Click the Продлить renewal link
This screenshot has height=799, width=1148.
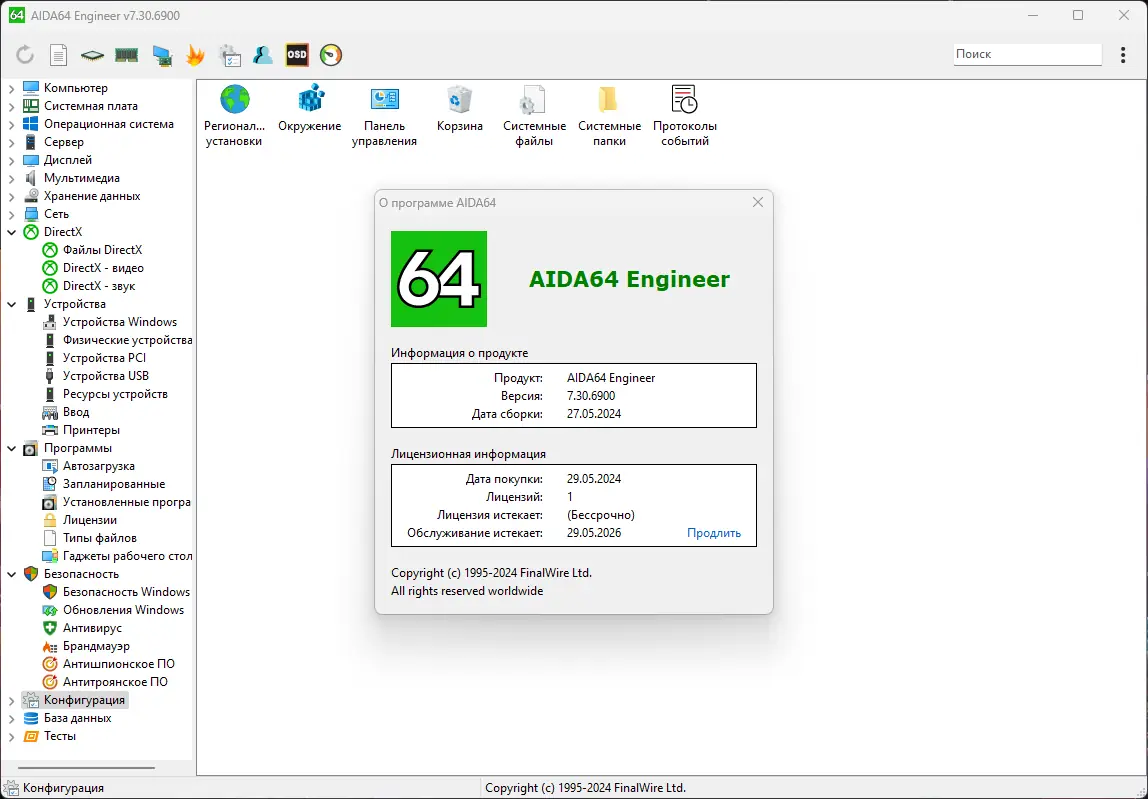click(714, 533)
